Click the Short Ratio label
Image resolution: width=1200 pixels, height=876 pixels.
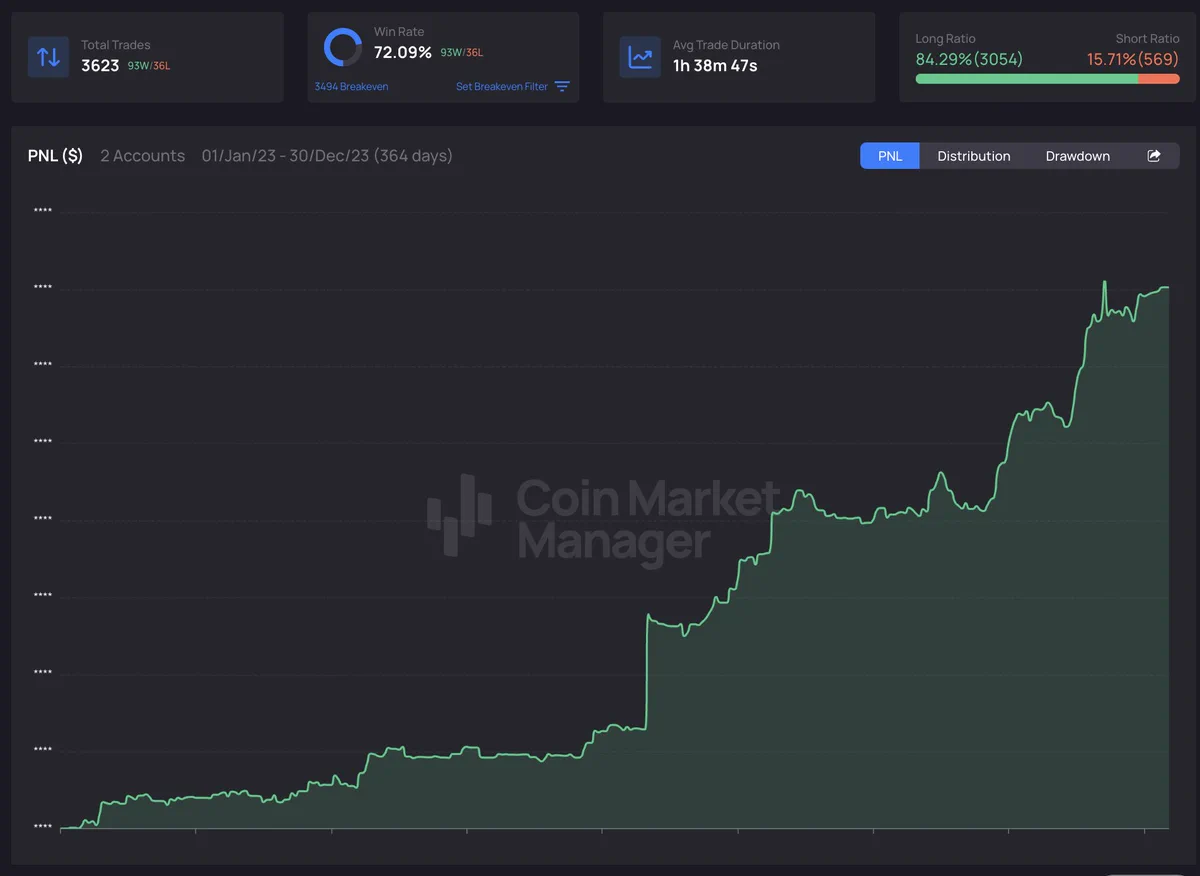(x=1148, y=39)
